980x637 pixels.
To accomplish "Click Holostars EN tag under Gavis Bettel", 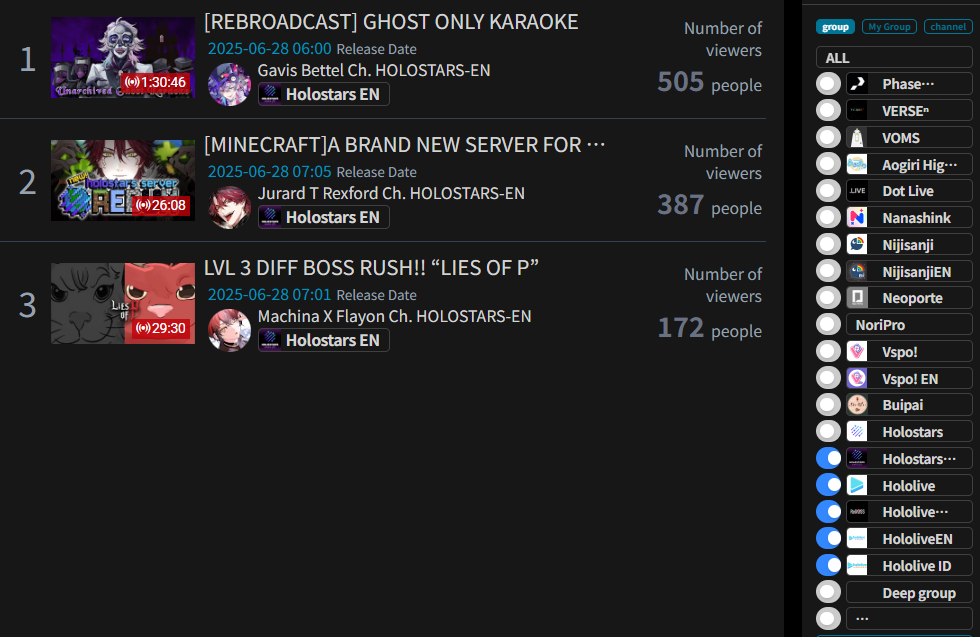I will [x=324, y=94].
